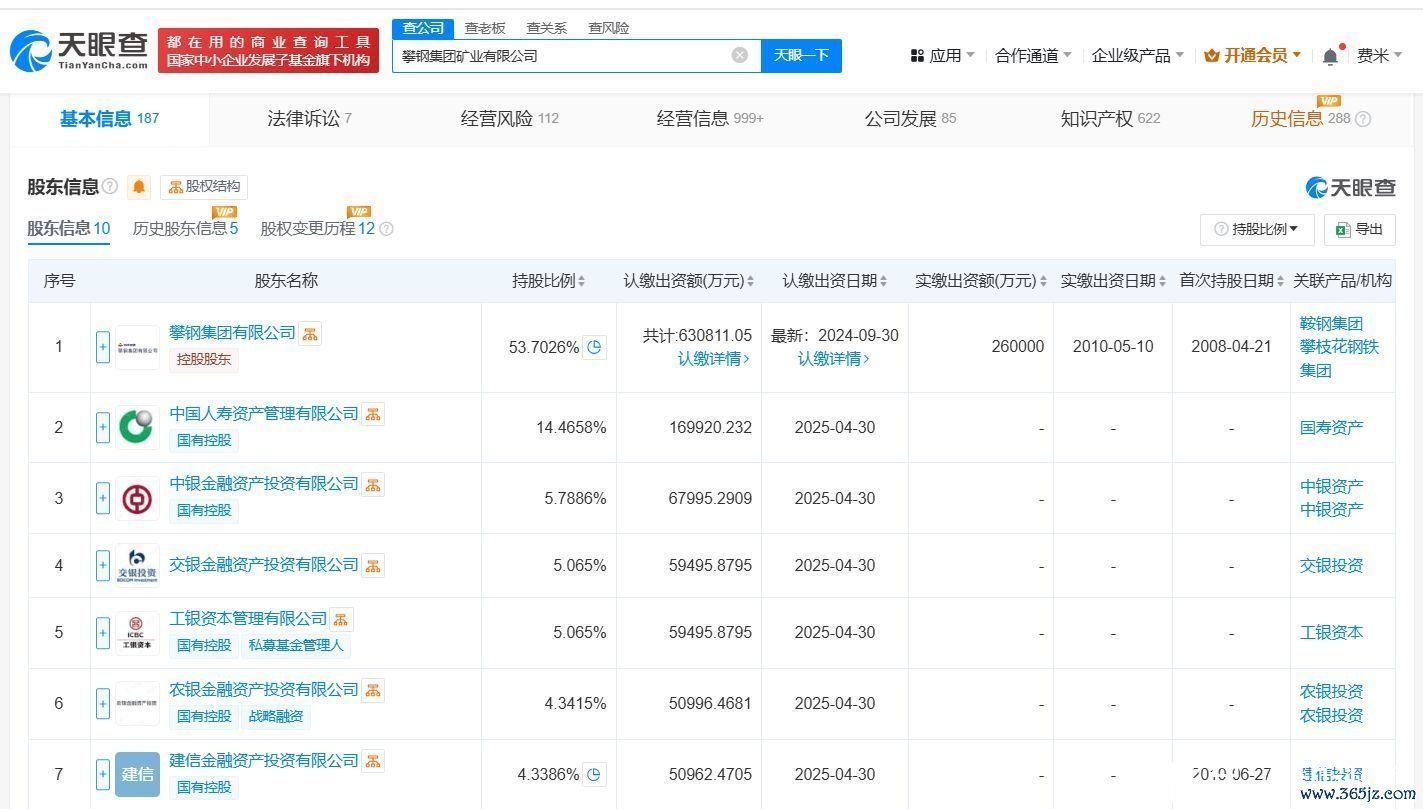The image size is (1423, 809).
Task: Open the 历史信息 VIP tab
Action: click(1300, 119)
